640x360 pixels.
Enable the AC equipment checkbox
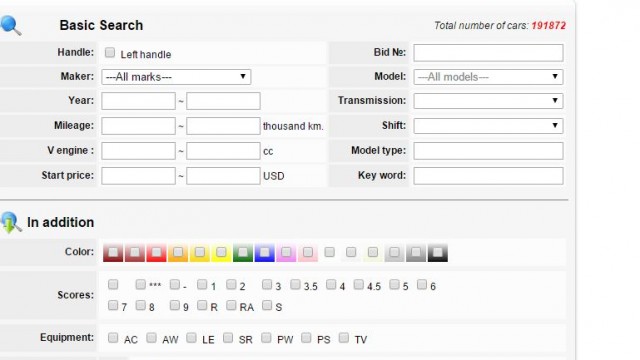[x=113, y=338]
